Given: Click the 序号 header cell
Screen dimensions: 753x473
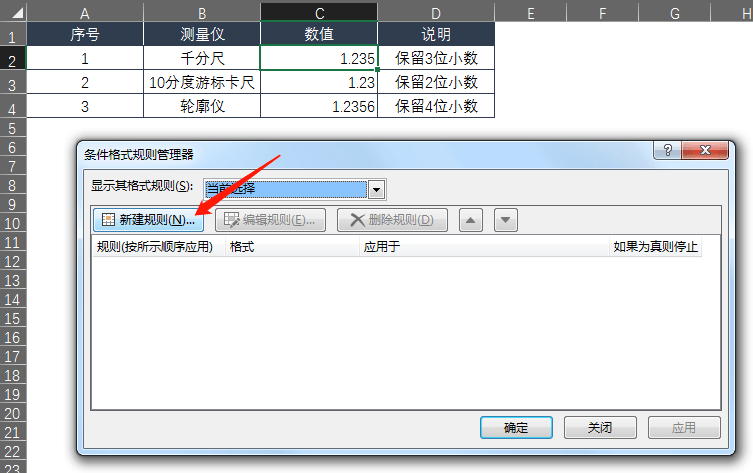Looking at the screenshot, I should click(x=85, y=34).
